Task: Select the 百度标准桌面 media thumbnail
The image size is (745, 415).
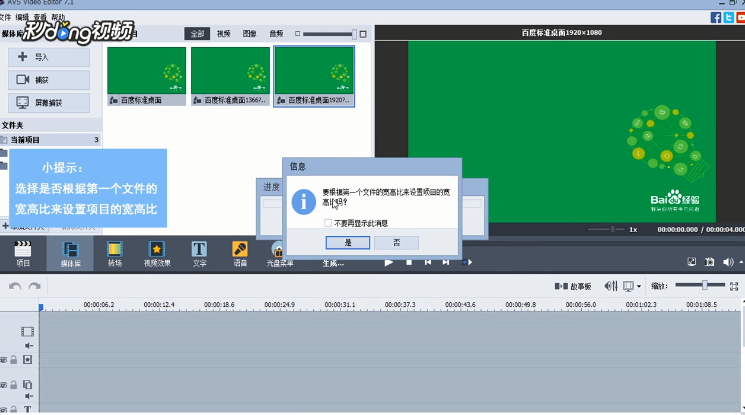Action: tap(146, 76)
